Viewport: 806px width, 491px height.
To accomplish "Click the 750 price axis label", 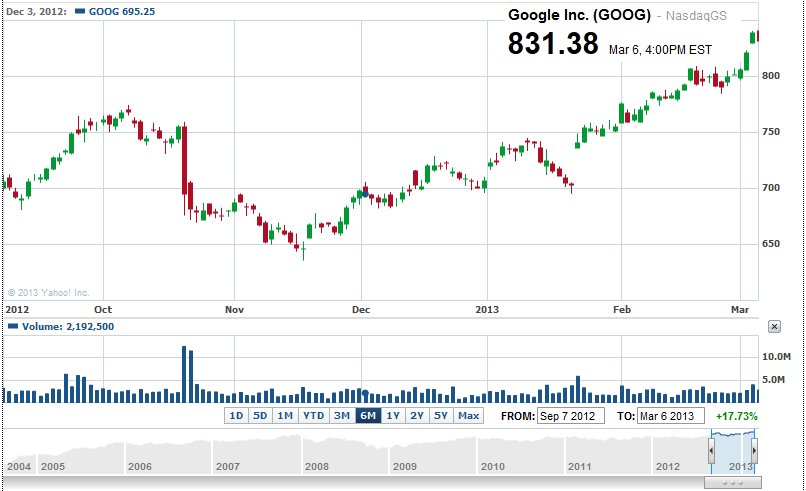I will click(771, 132).
